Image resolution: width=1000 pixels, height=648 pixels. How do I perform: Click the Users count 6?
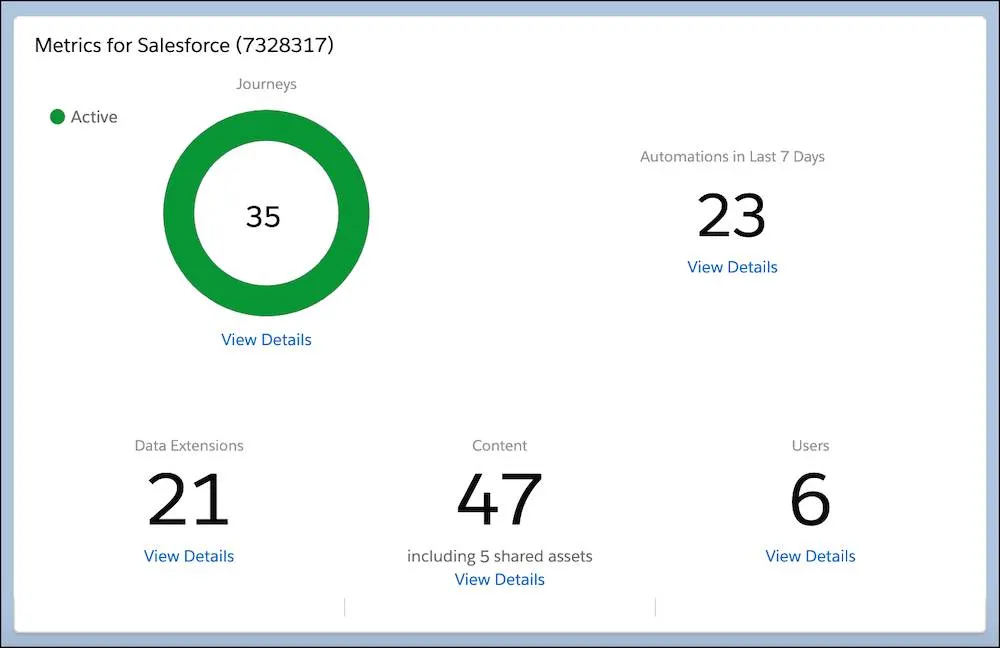(810, 499)
